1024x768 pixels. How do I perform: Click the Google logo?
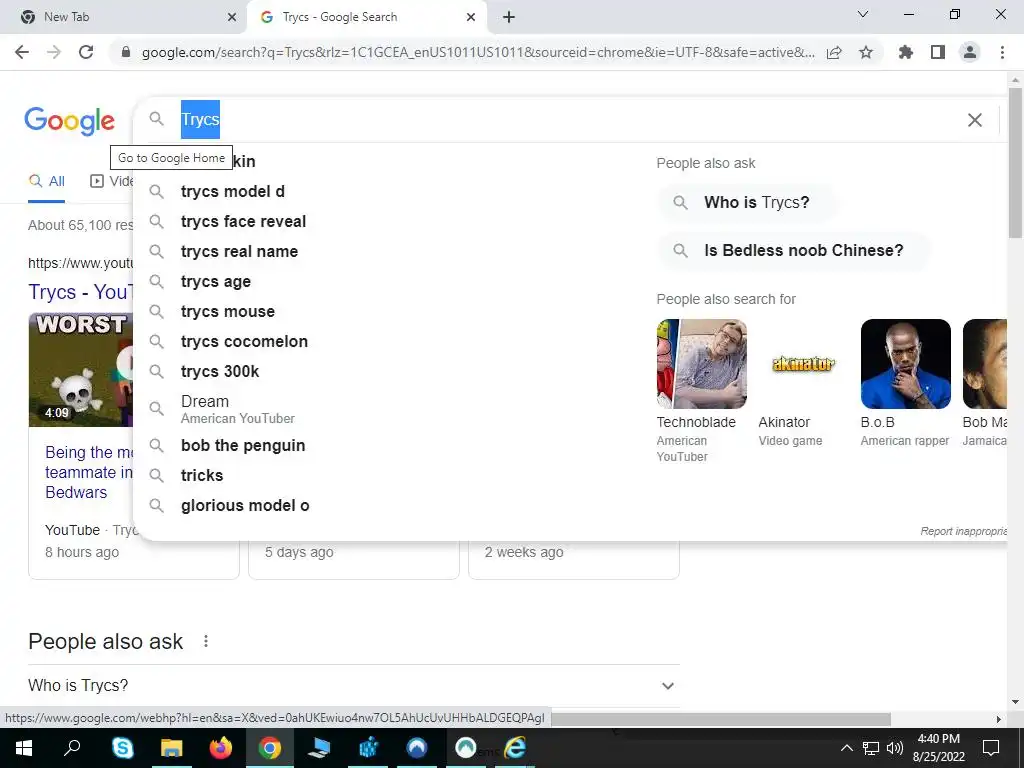pos(69,121)
